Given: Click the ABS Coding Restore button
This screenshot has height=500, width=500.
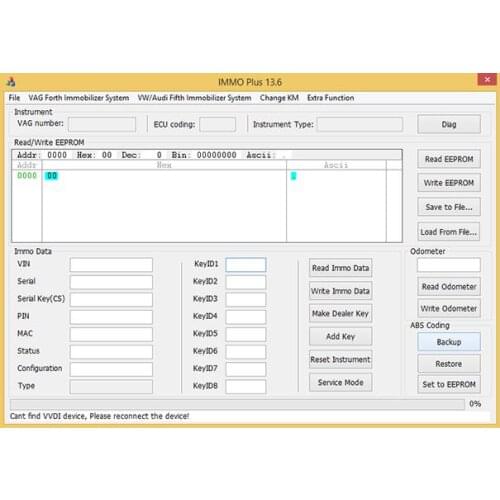Looking at the screenshot, I should coord(449,364).
